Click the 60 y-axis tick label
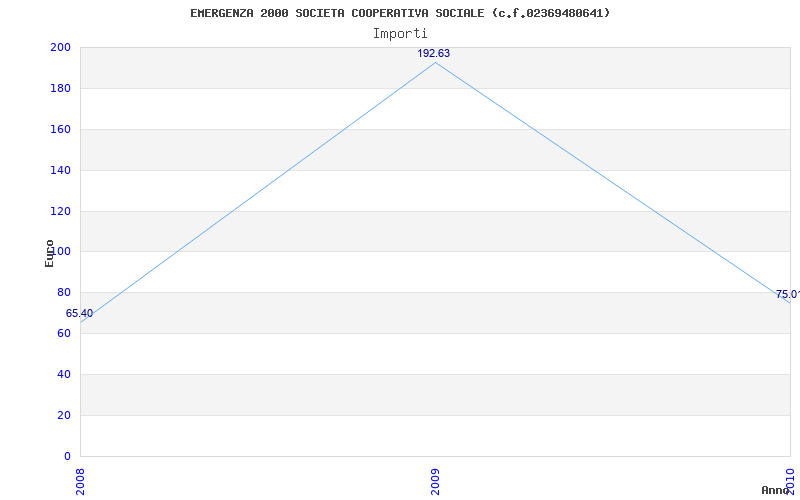 pos(64,333)
